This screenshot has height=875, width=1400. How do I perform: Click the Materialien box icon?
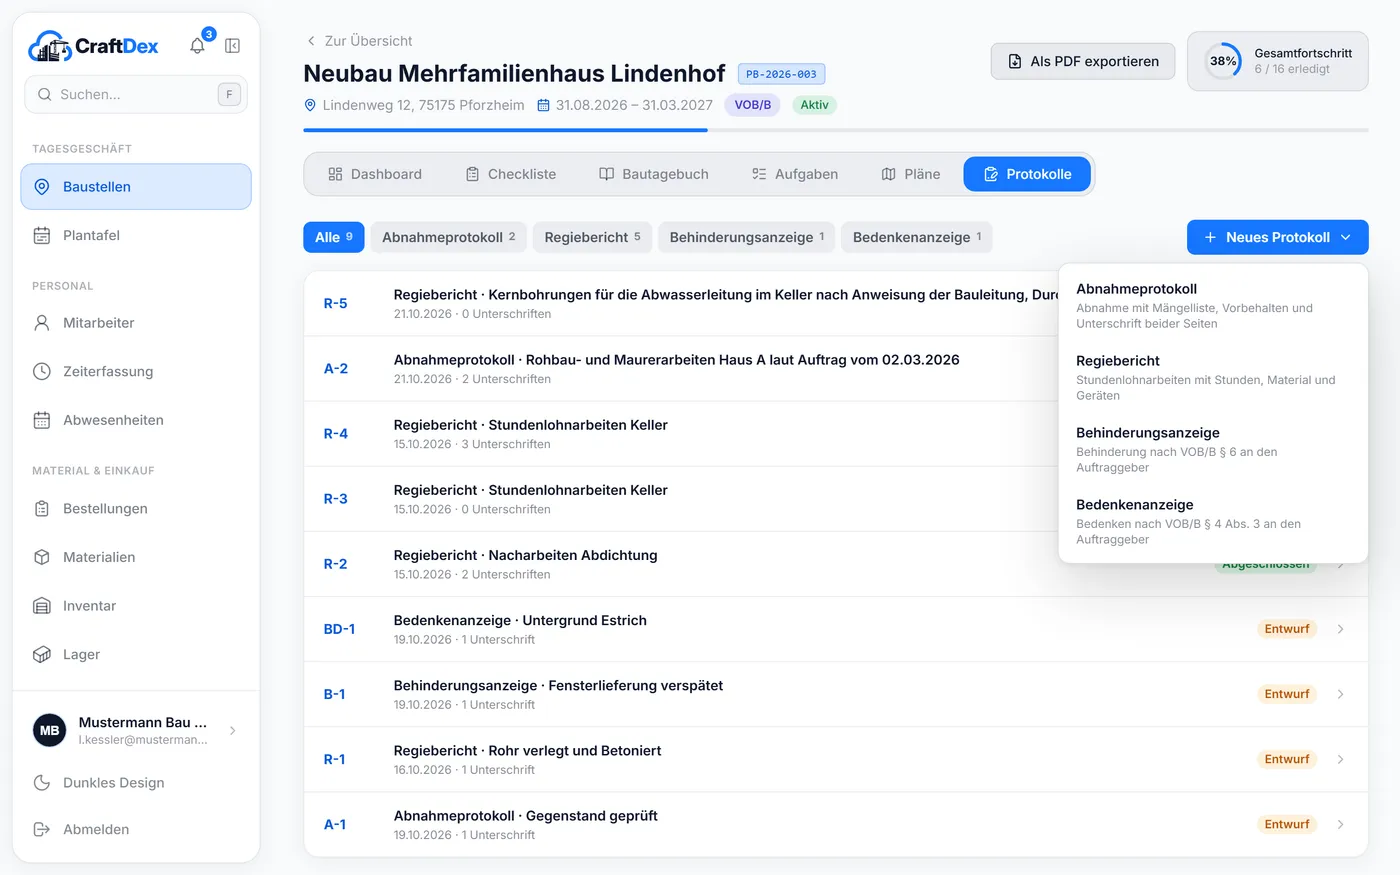42,557
